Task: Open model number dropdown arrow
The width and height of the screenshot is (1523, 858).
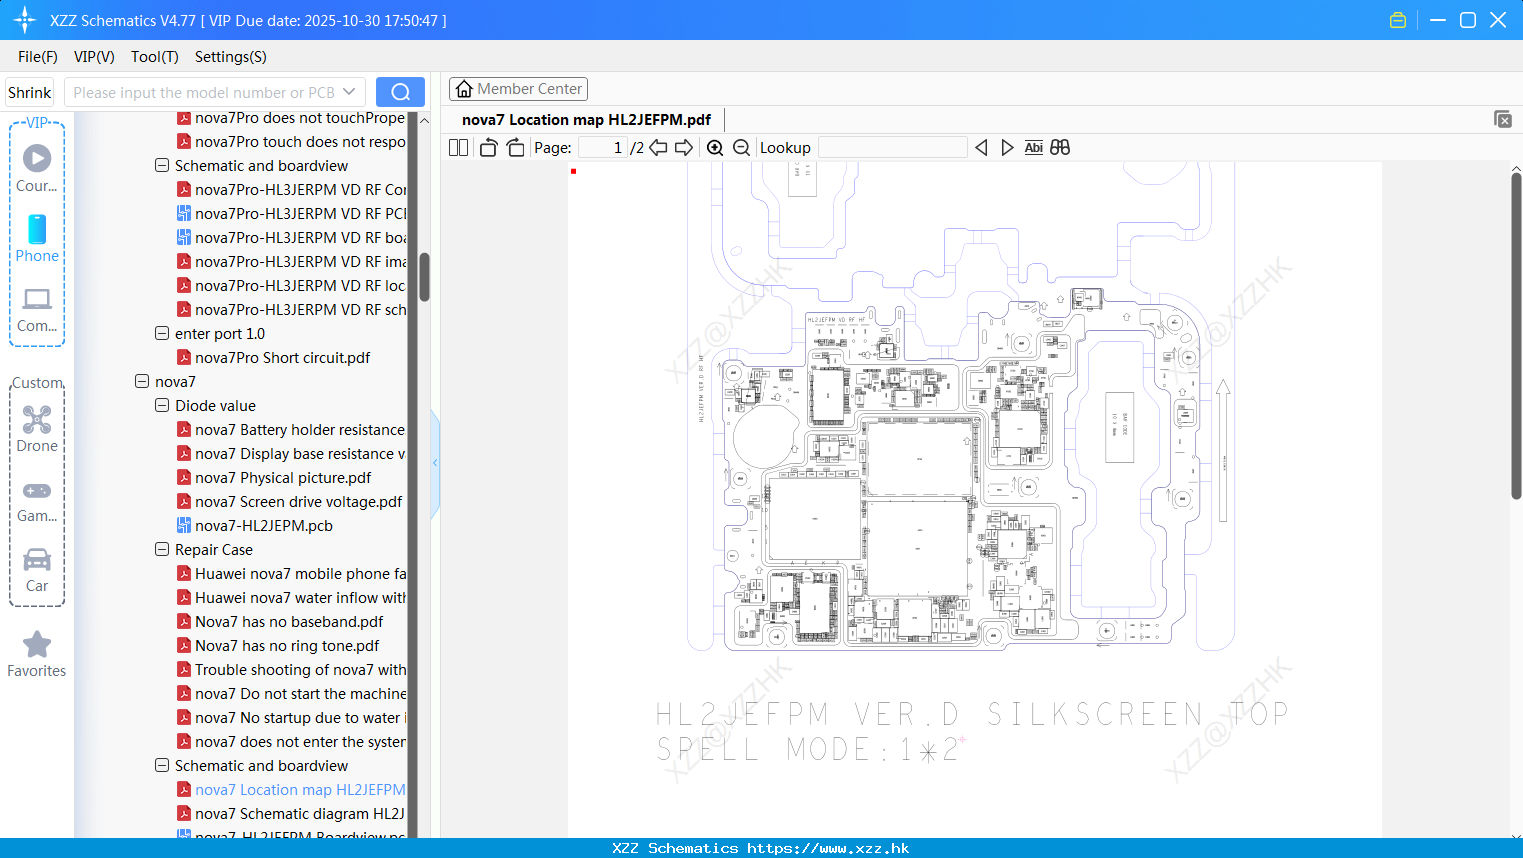Action: [349, 92]
